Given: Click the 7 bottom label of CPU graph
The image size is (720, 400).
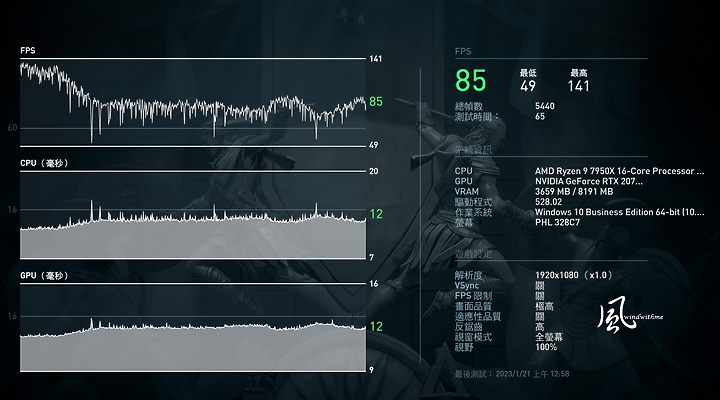Looking at the screenshot, I should (371, 258).
